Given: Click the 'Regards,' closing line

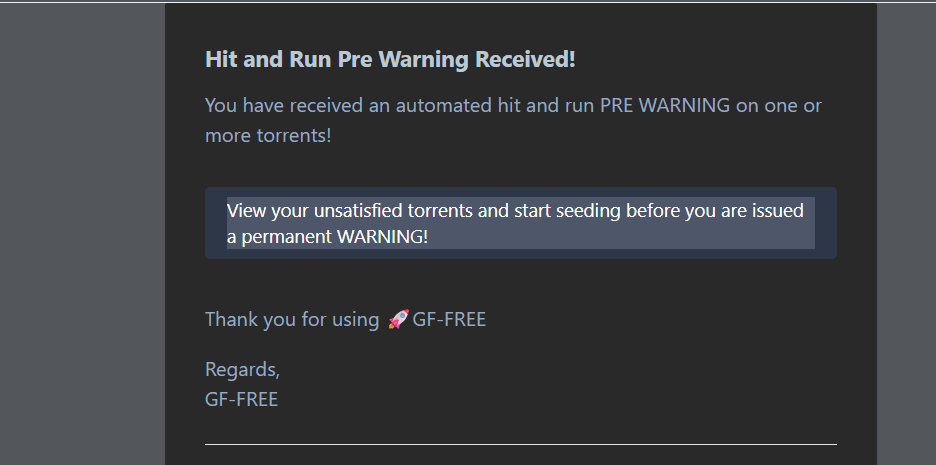Looking at the screenshot, I should (x=242, y=370).
